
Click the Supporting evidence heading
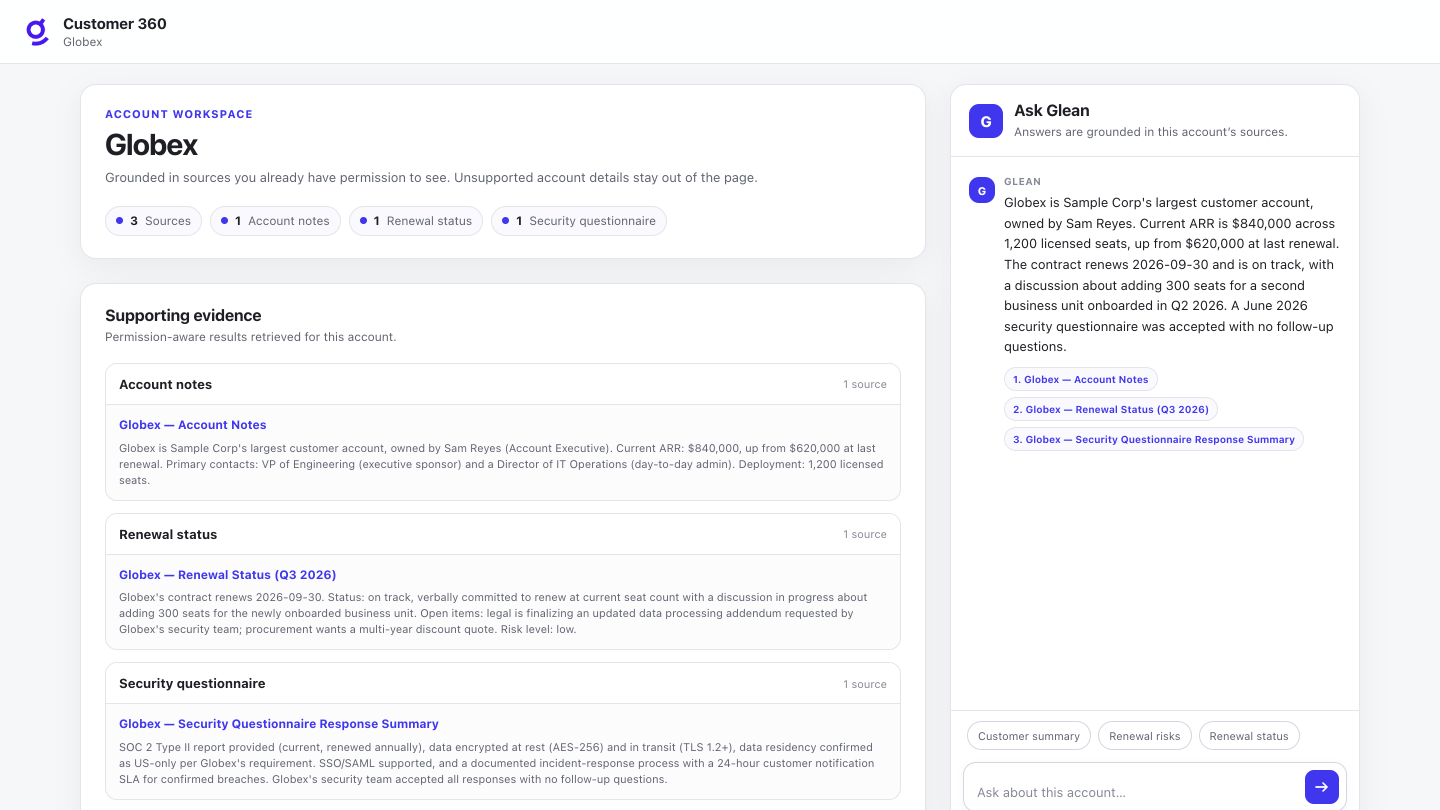tap(183, 316)
